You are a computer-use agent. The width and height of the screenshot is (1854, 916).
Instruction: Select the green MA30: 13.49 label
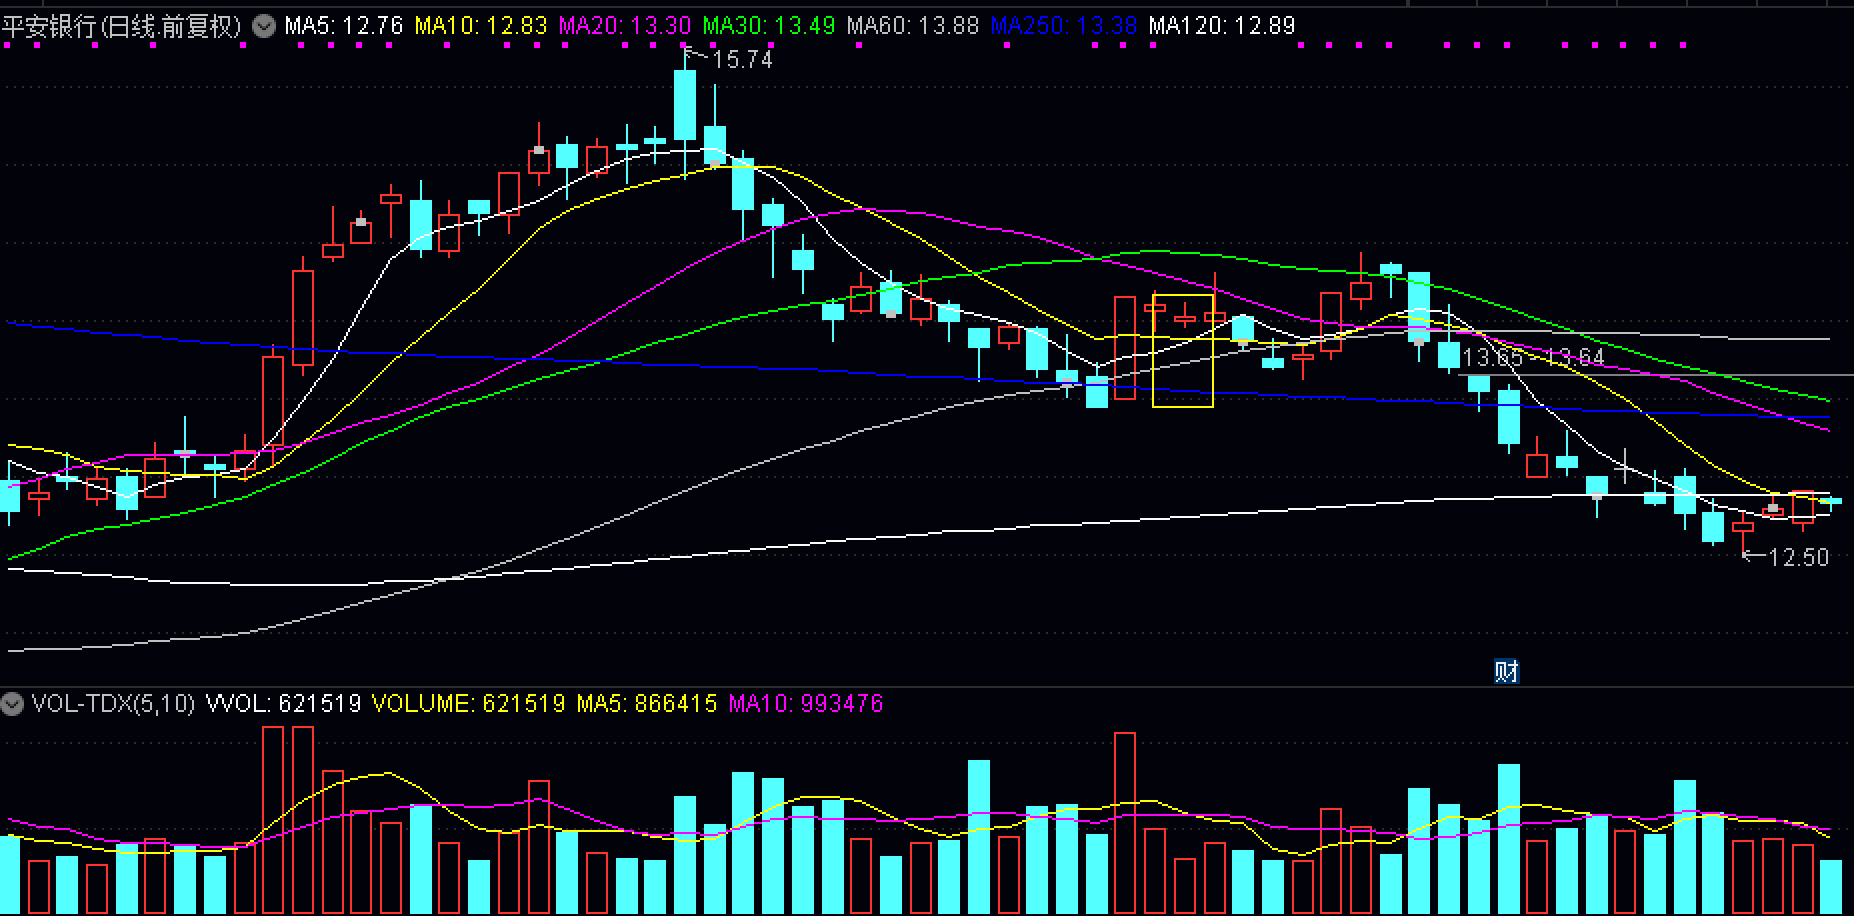pos(769,26)
